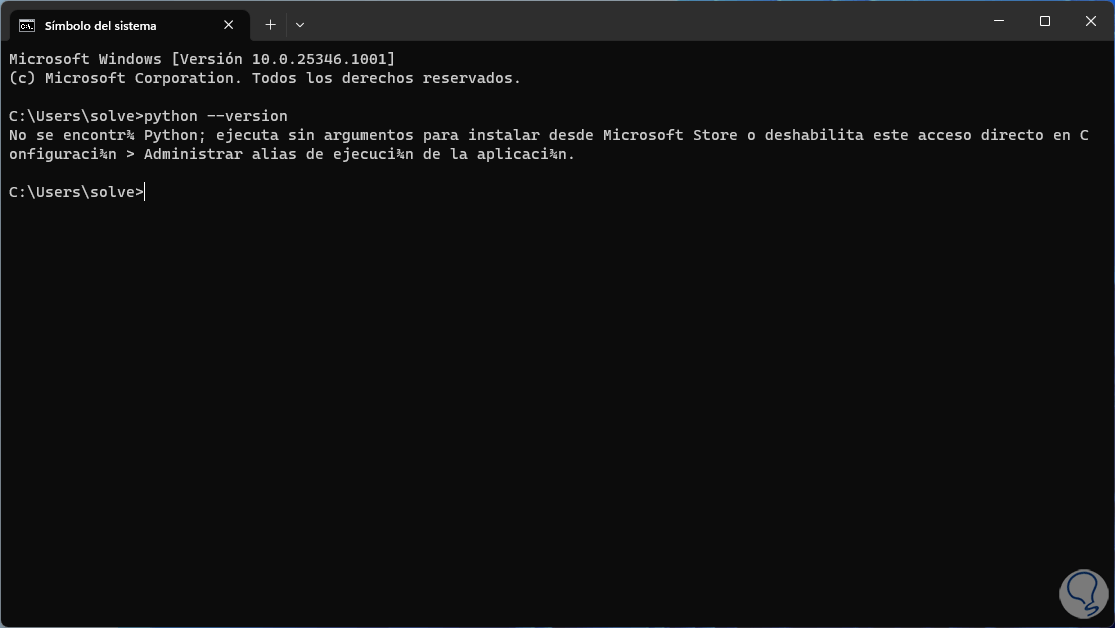Click the "Microsoft Windows" version header line

(x=85, y=59)
